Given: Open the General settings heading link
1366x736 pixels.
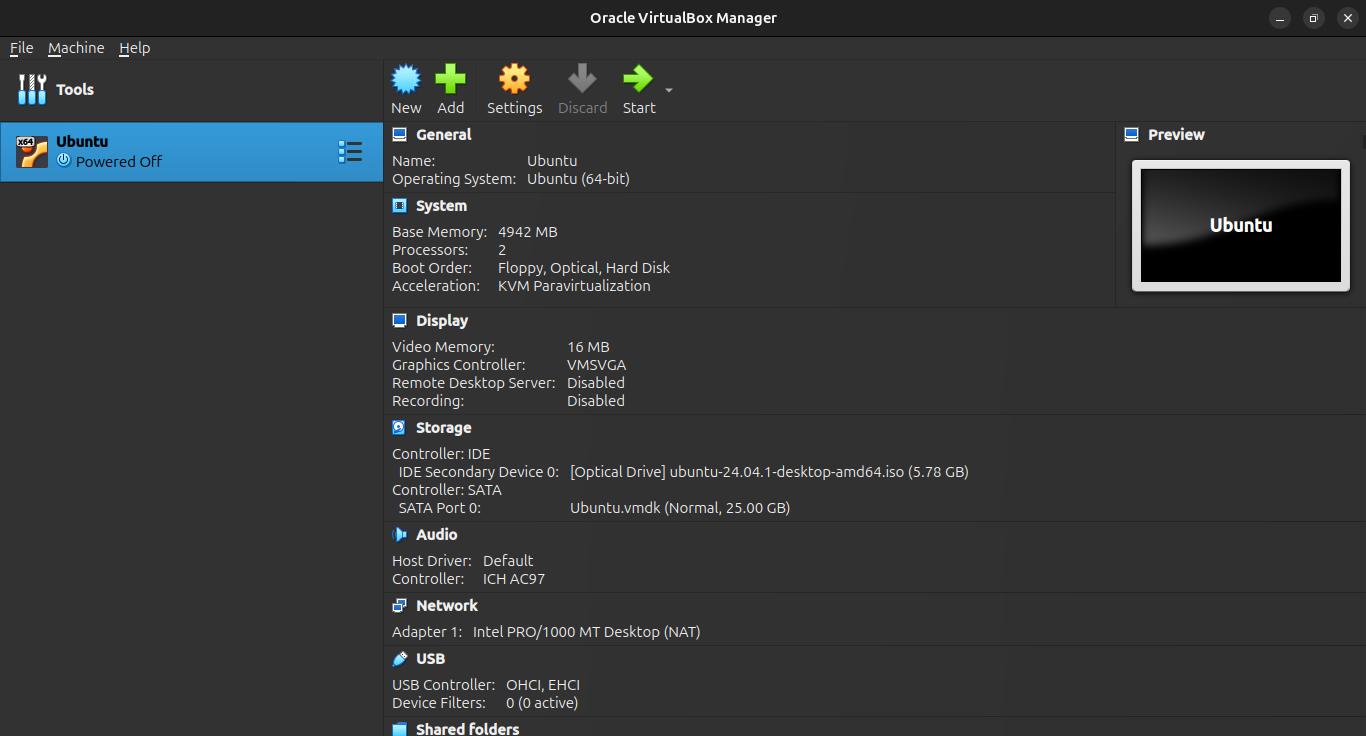Looking at the screenshot, I should [444, 135].
